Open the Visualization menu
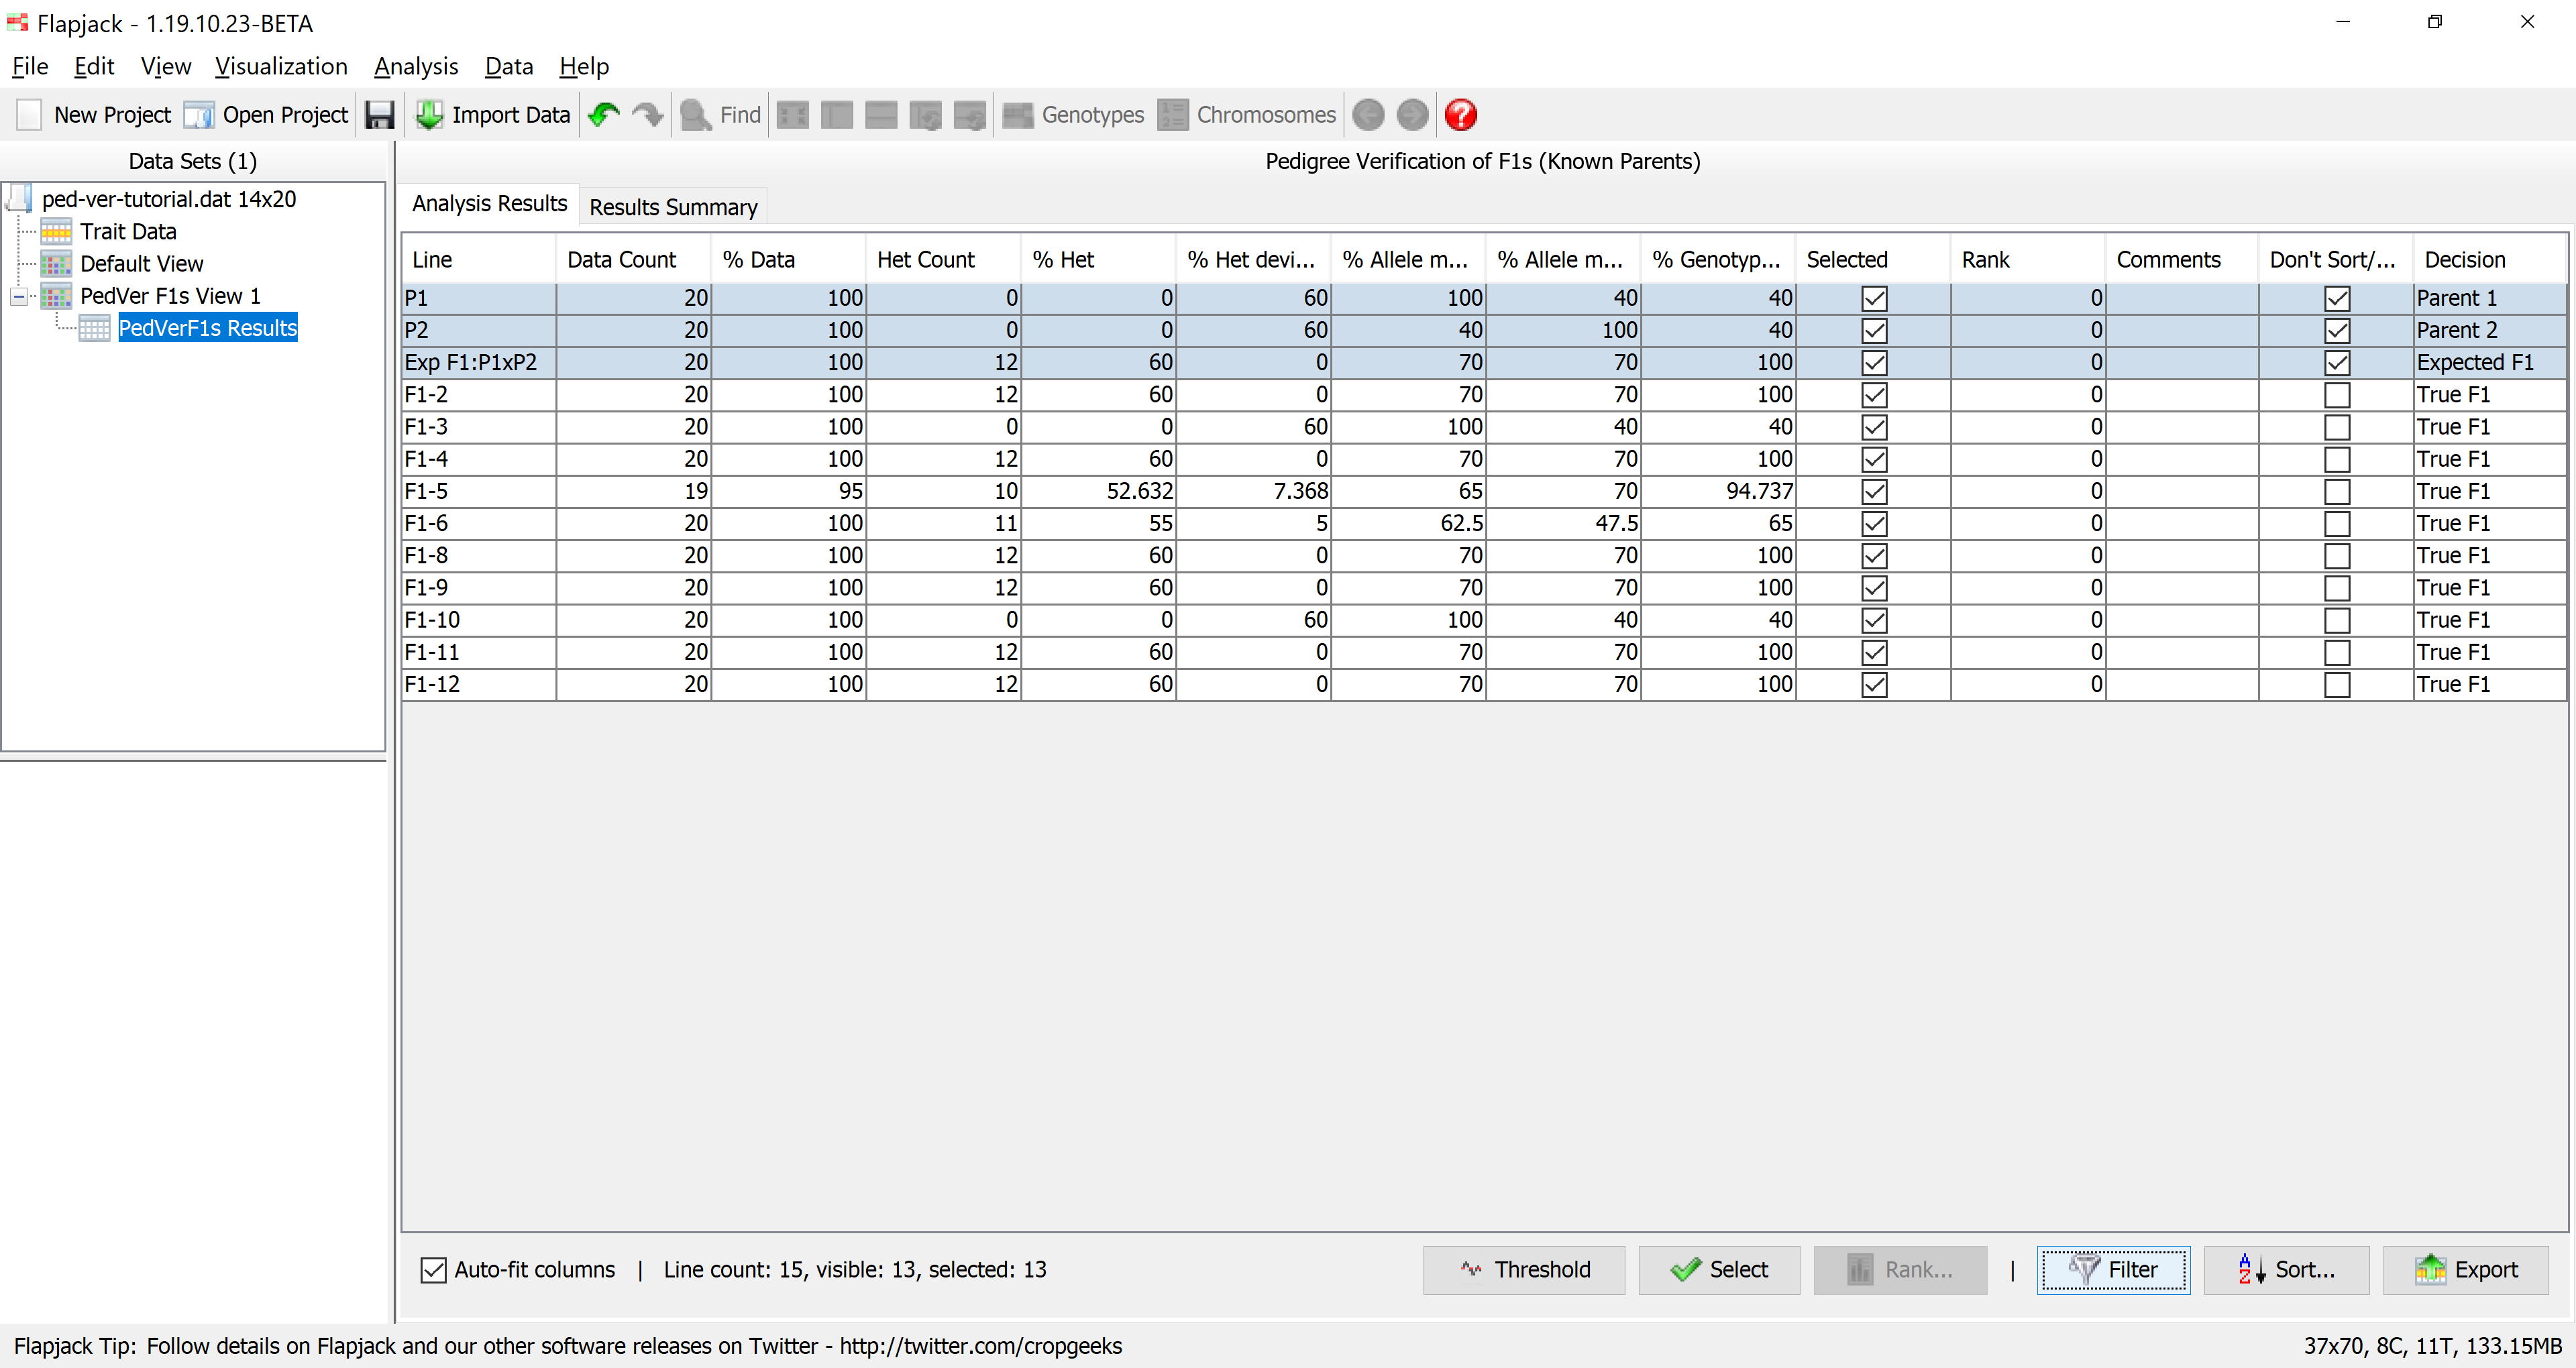 tap(281, 66)
